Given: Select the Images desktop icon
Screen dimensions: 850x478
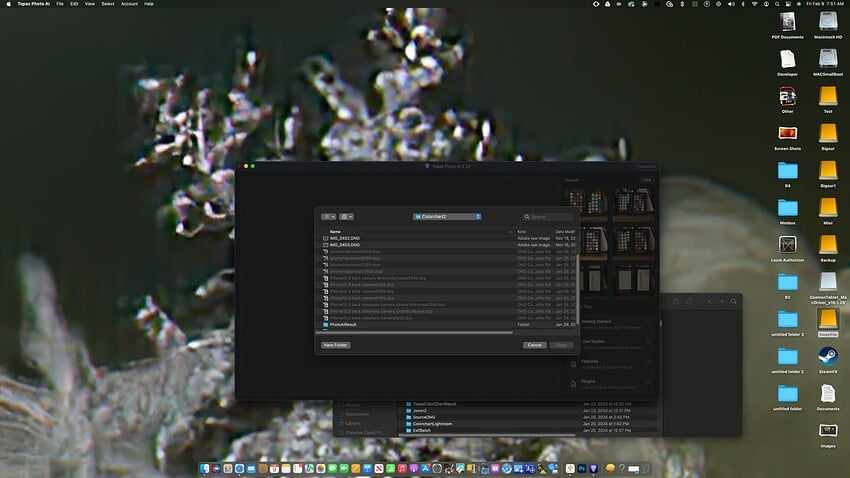Looking at the screenshot, I should pos(828,431).
